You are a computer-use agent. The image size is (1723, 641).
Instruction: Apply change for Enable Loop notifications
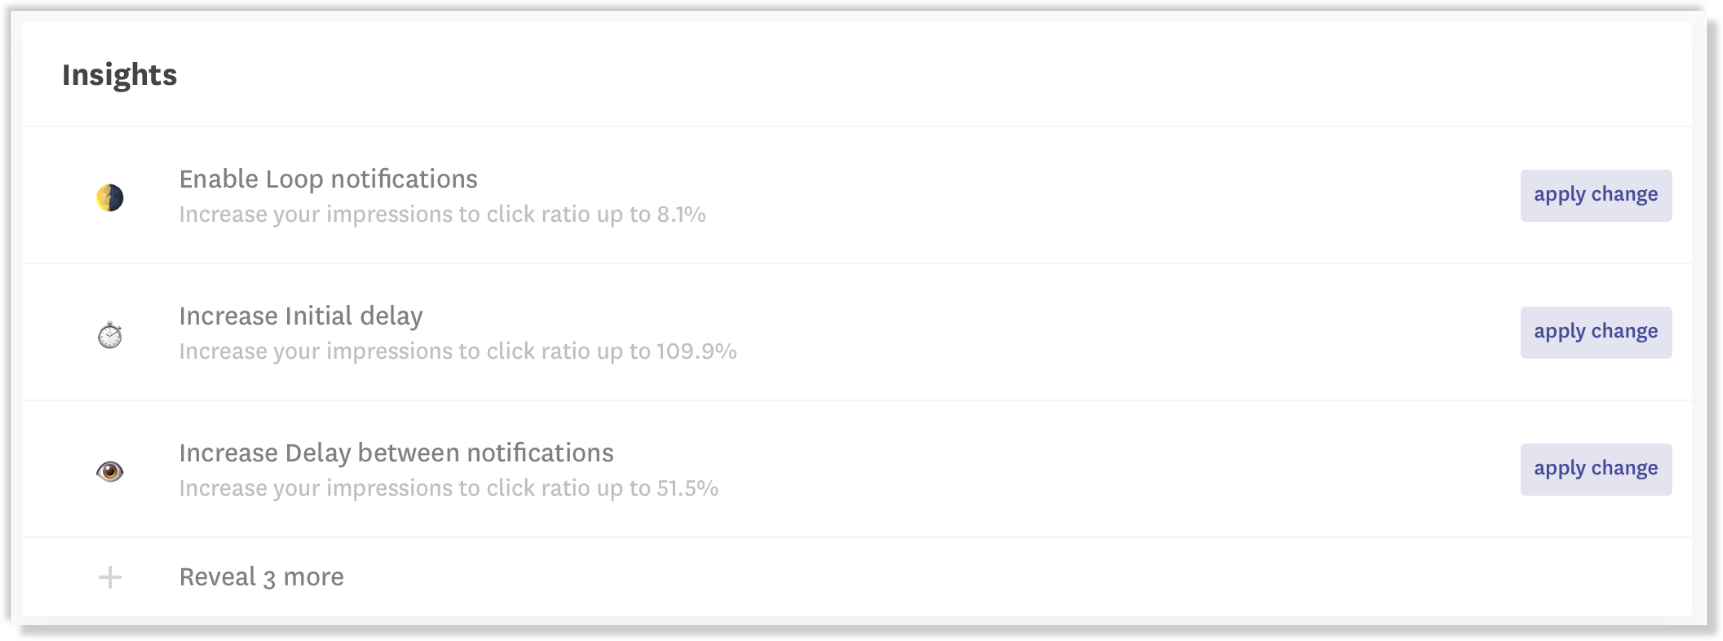tap(1595, 195)
